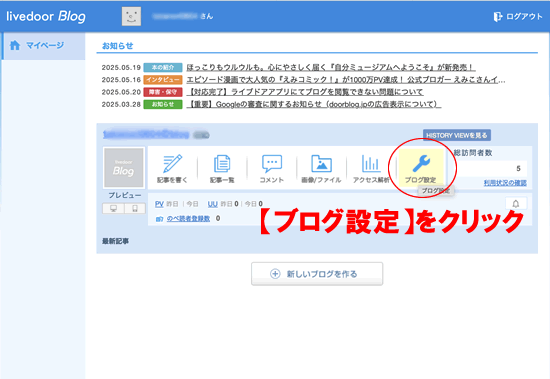Open the PV statistics link

[159, 204]
